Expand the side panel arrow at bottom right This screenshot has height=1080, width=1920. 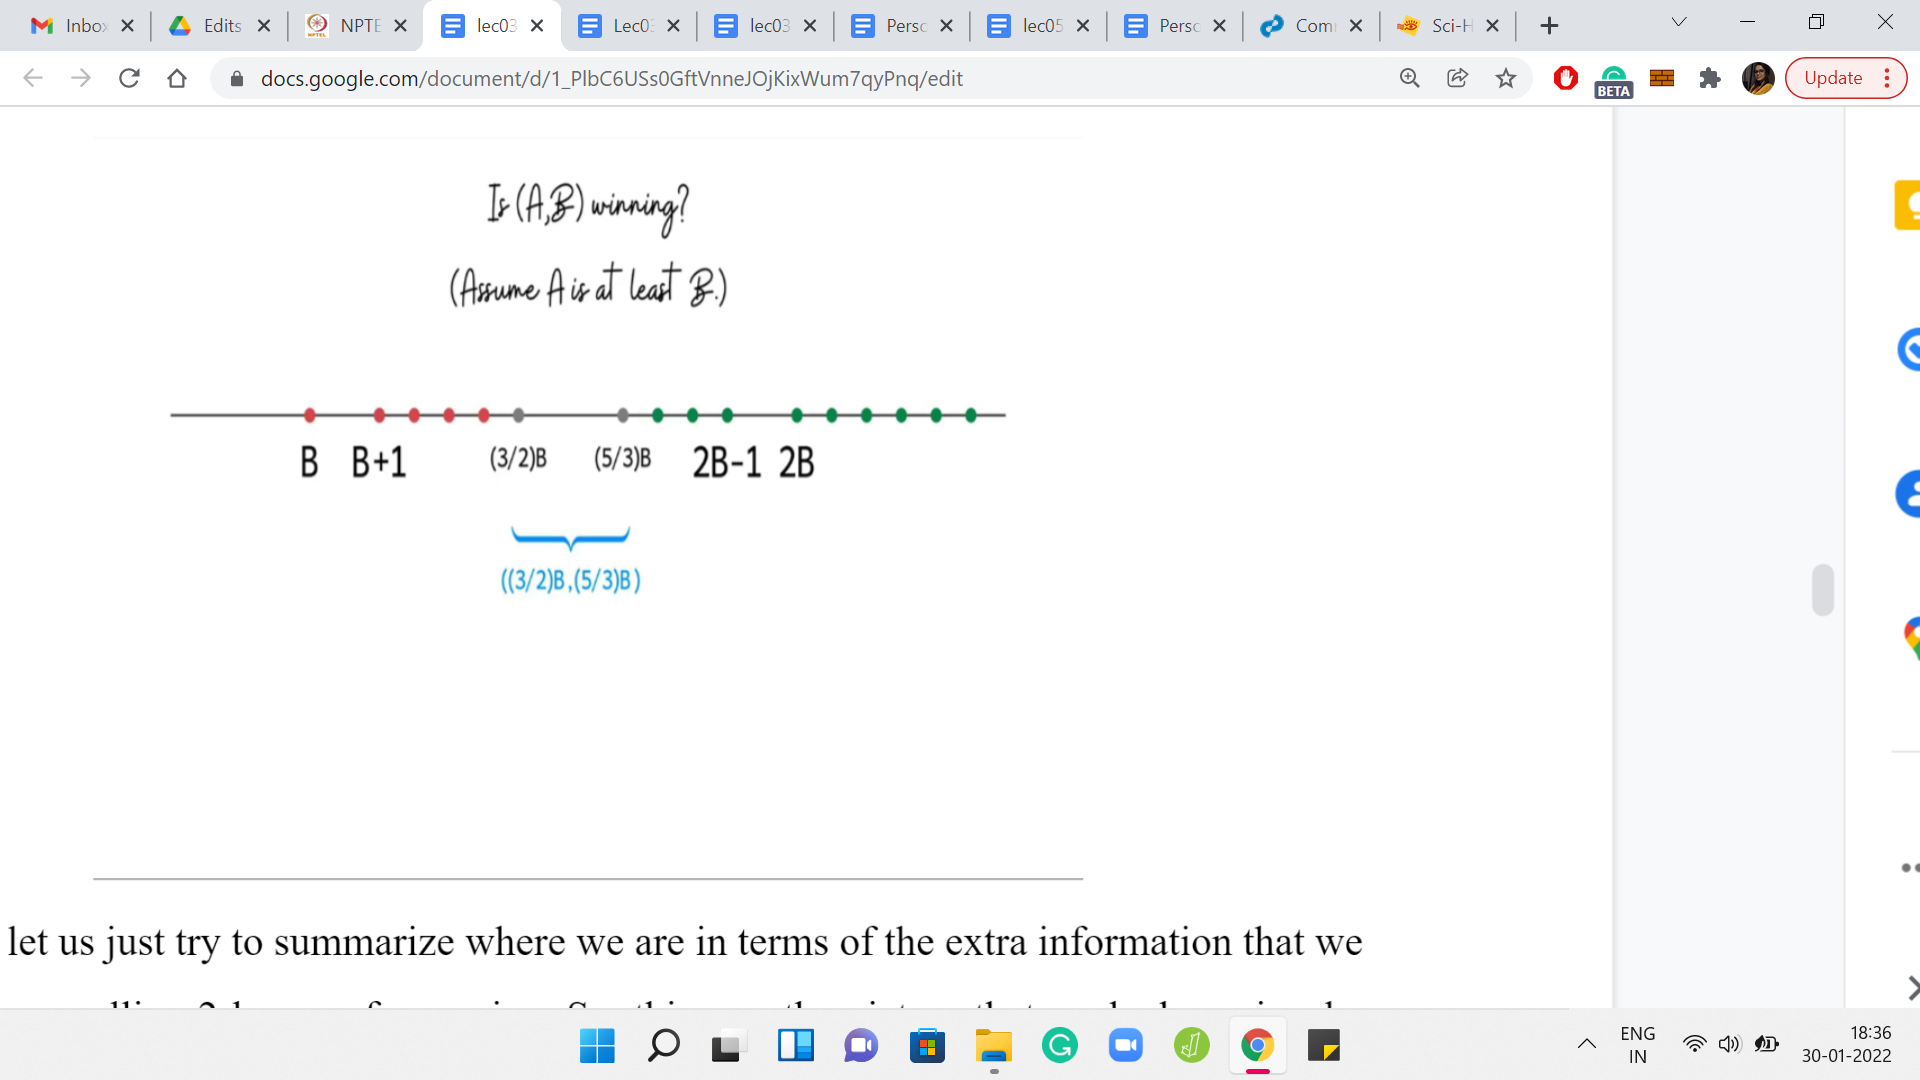[1911, 988]
